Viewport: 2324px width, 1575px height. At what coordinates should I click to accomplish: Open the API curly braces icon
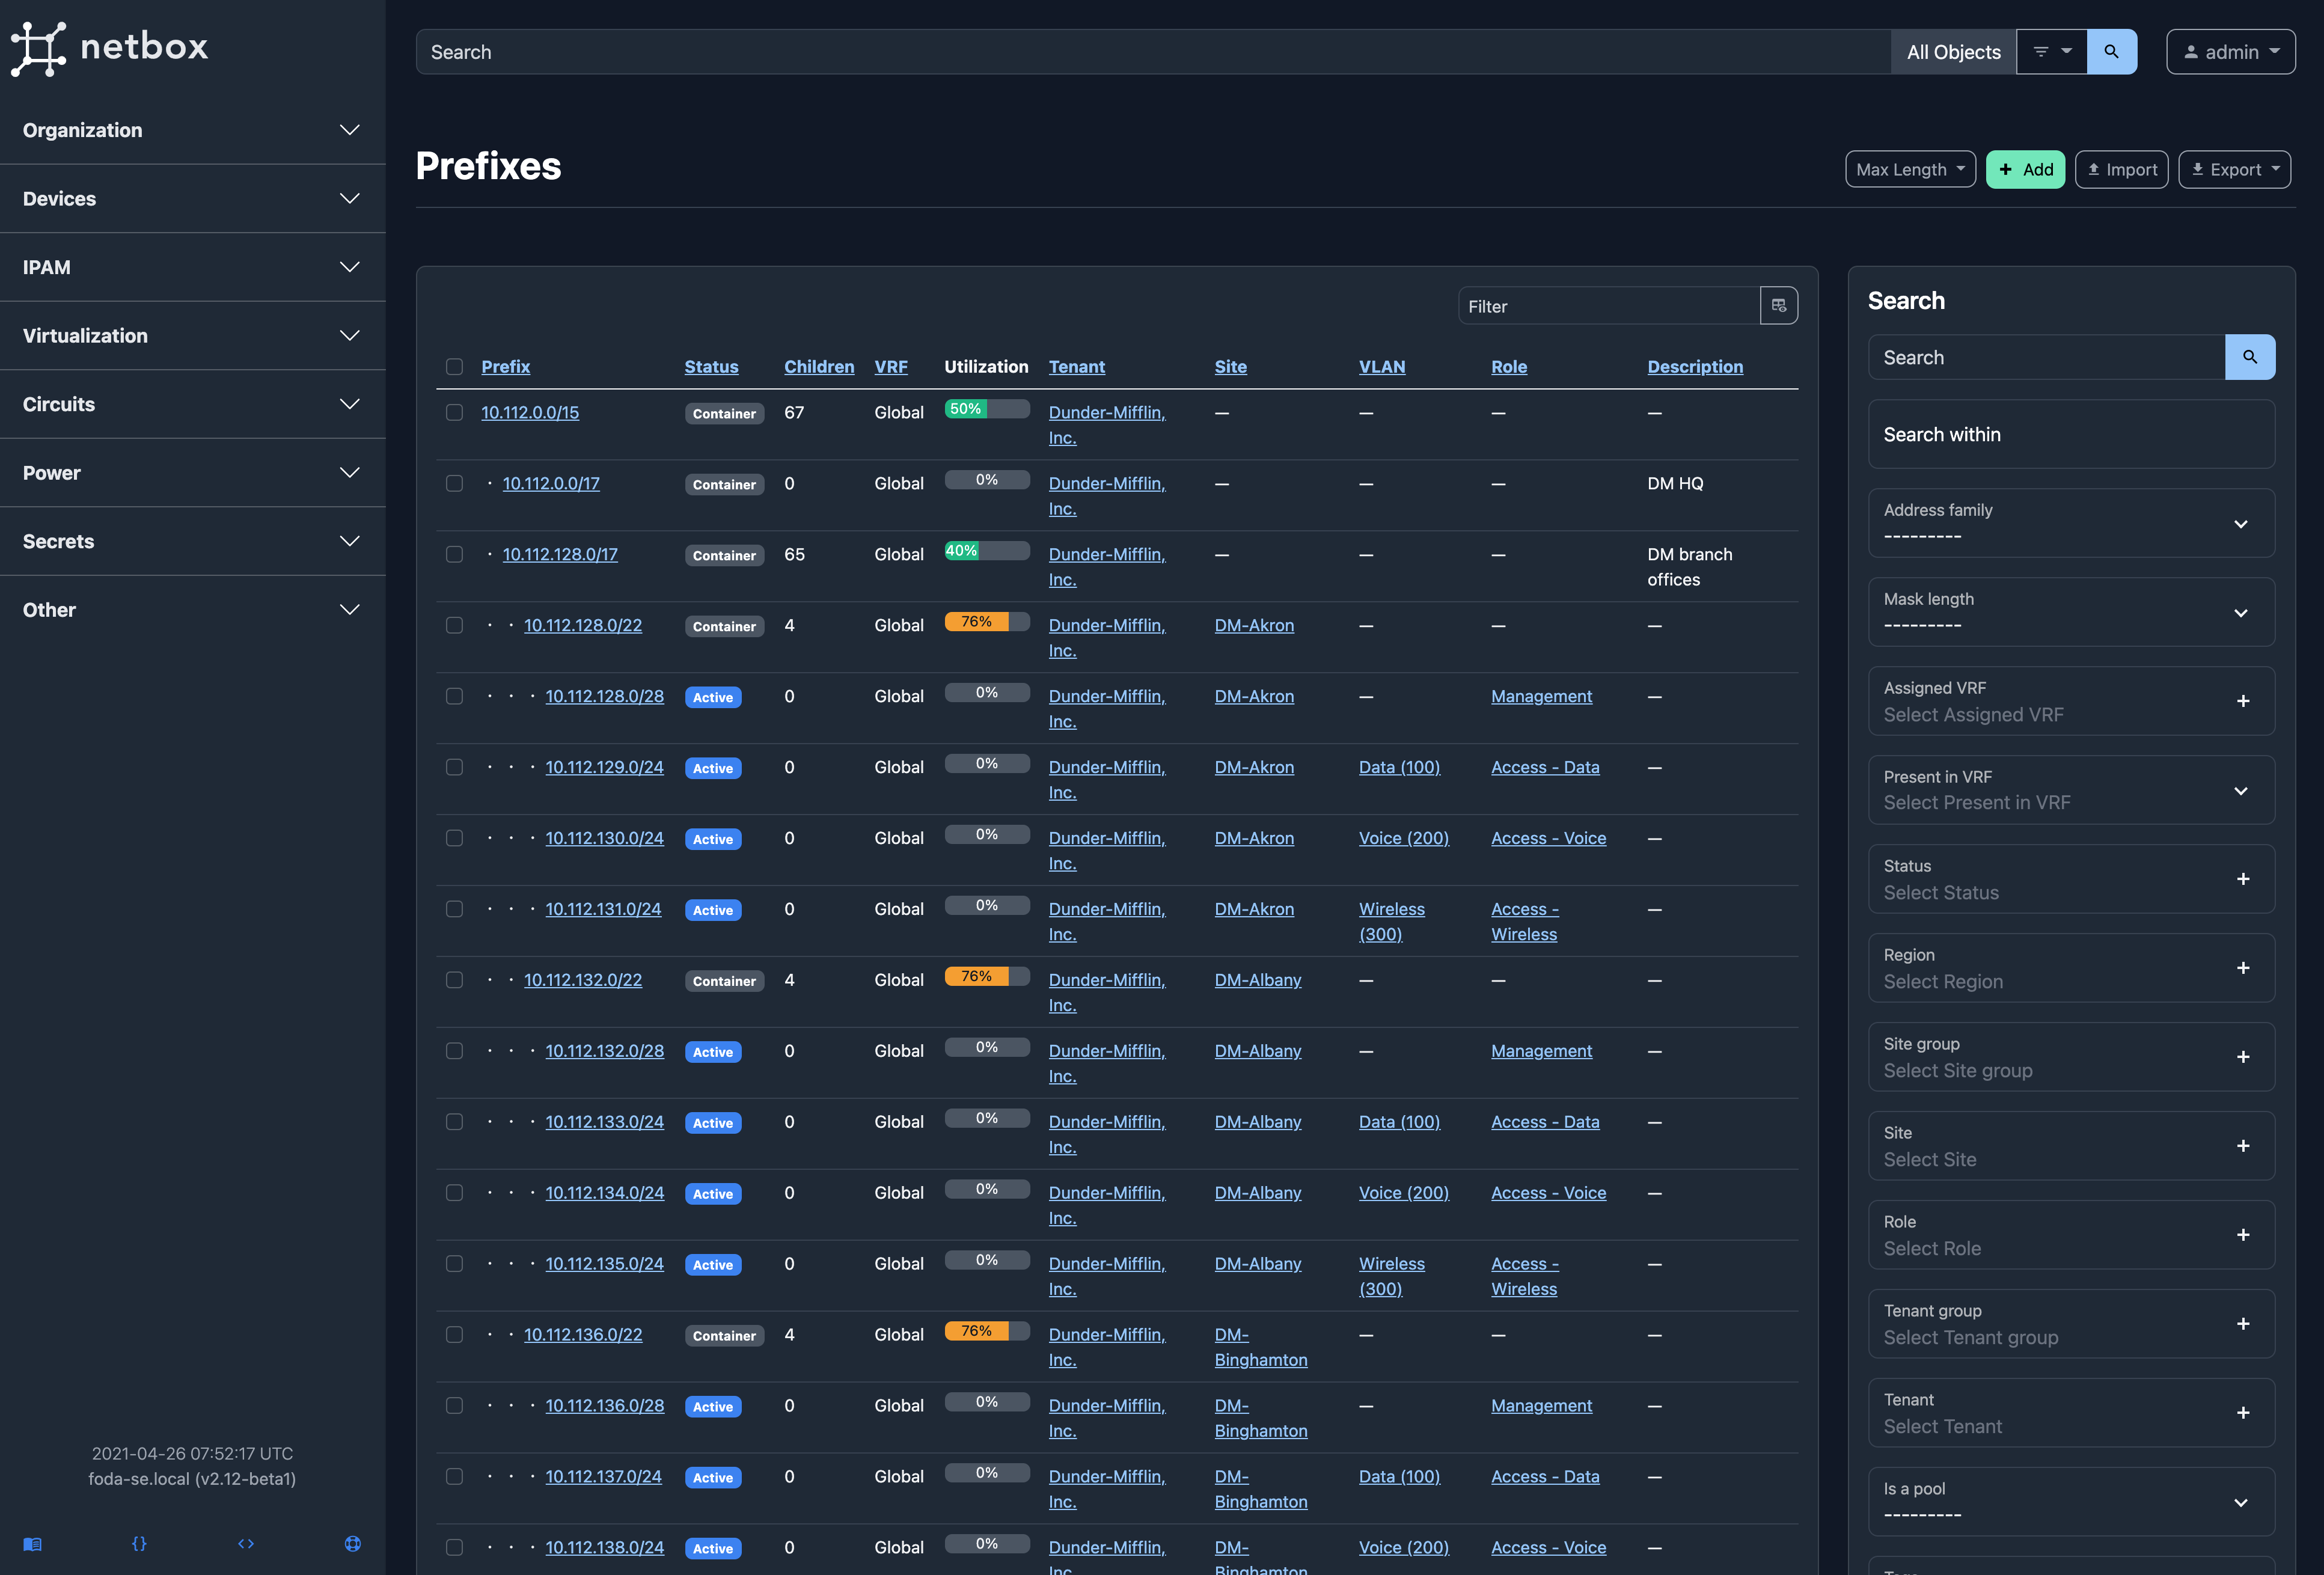139,1543
